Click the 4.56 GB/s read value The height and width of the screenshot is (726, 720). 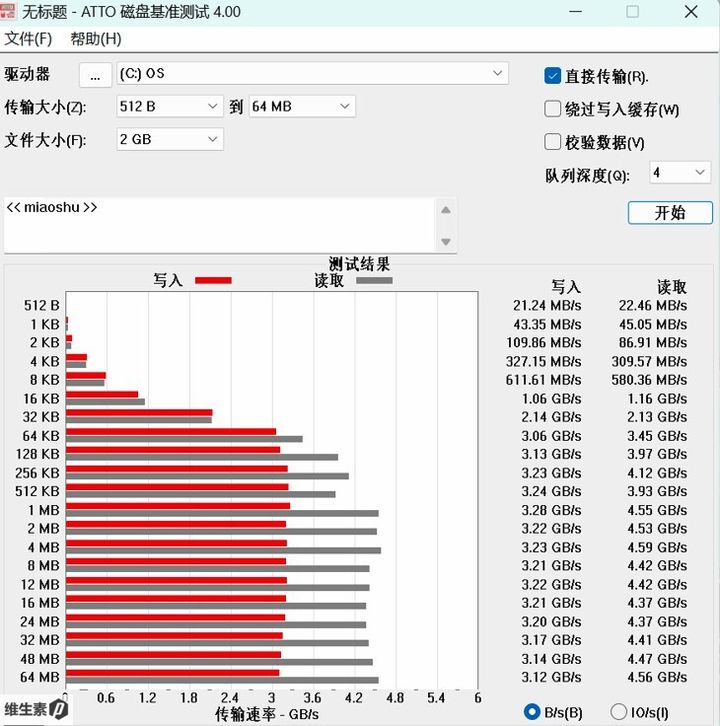coord(657,677)
